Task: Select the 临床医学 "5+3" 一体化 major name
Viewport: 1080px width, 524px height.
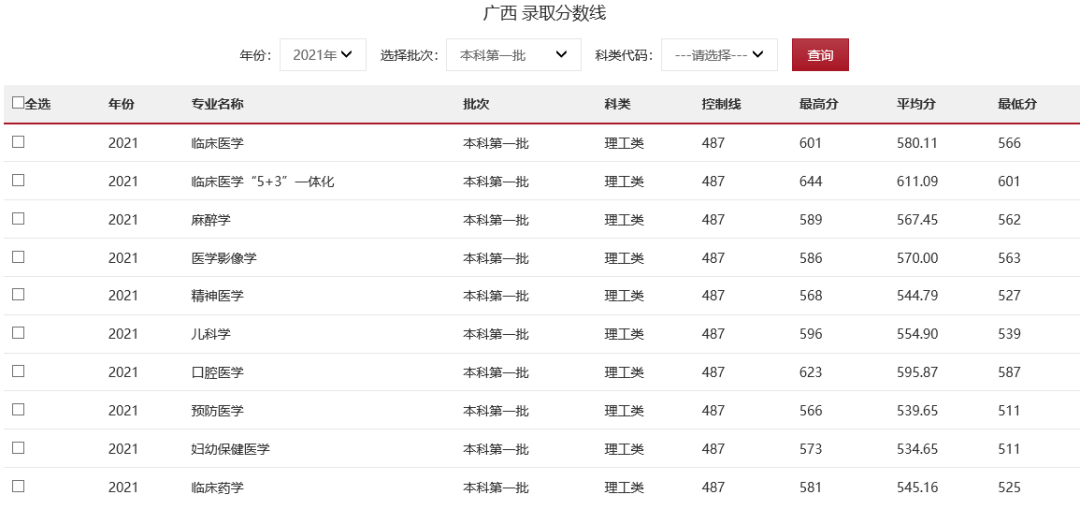Action: pyautogui.click(x=261, y=182)
